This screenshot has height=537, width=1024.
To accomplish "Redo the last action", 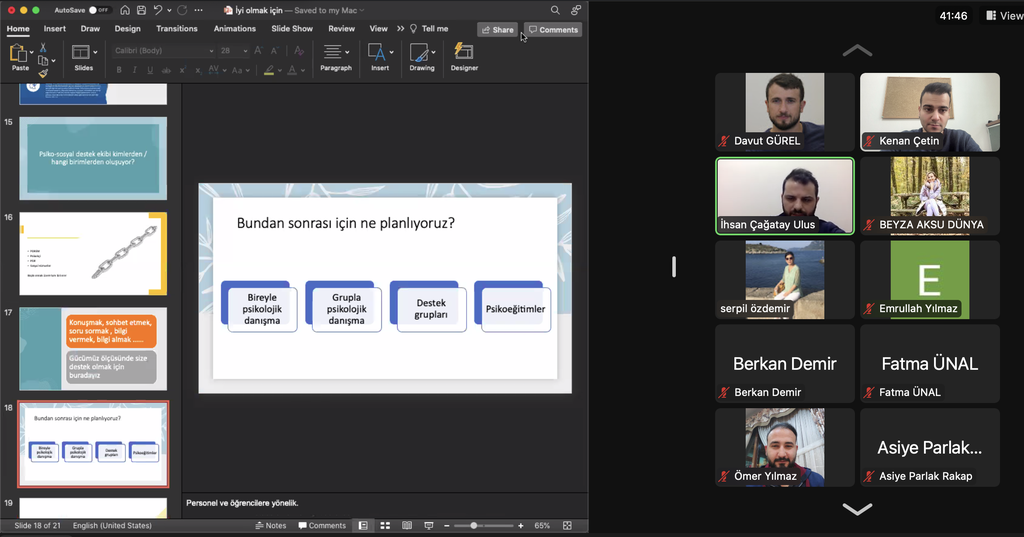I will tap(182, 10).
